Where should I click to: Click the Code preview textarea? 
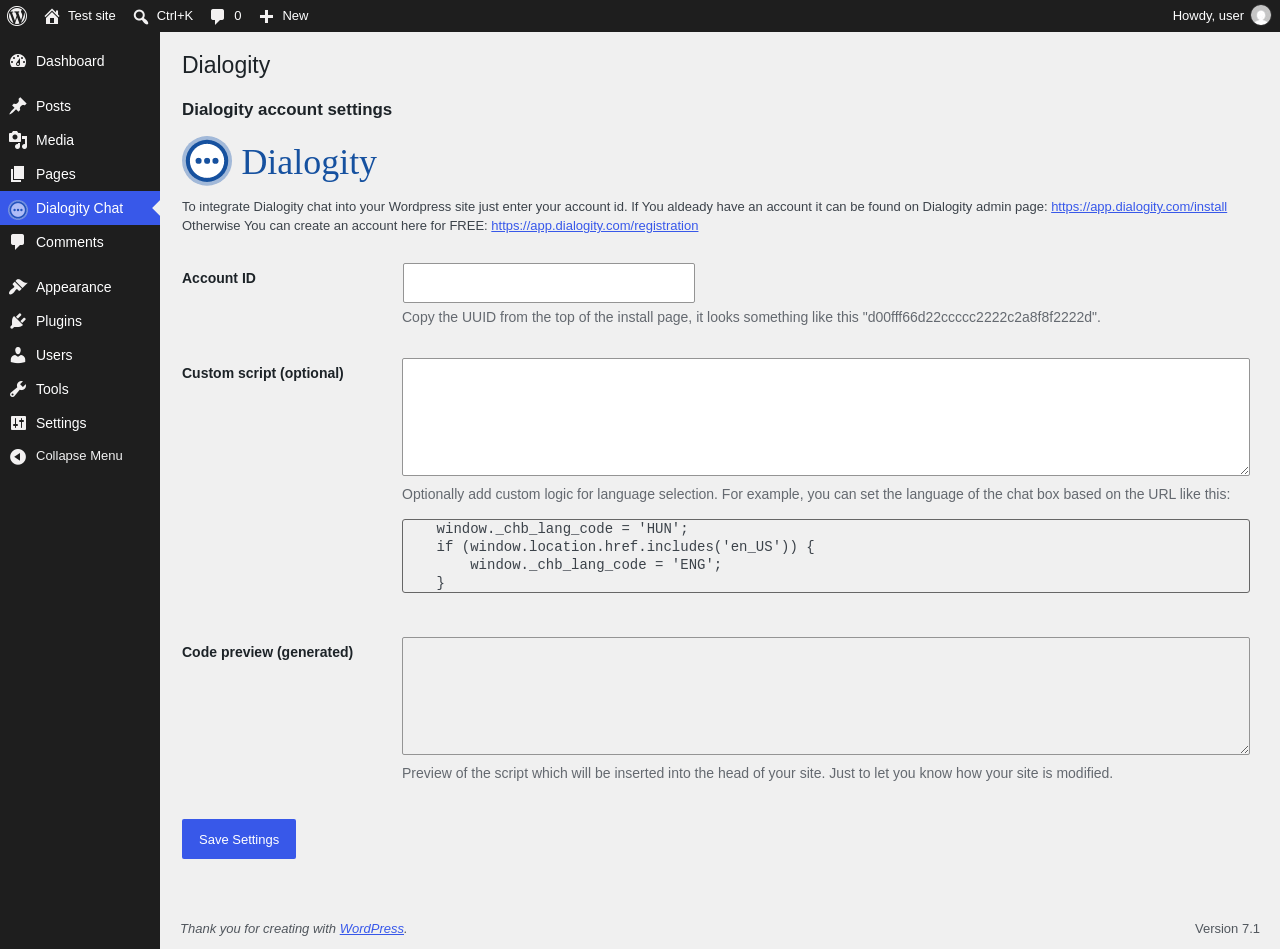coord(826,696)
